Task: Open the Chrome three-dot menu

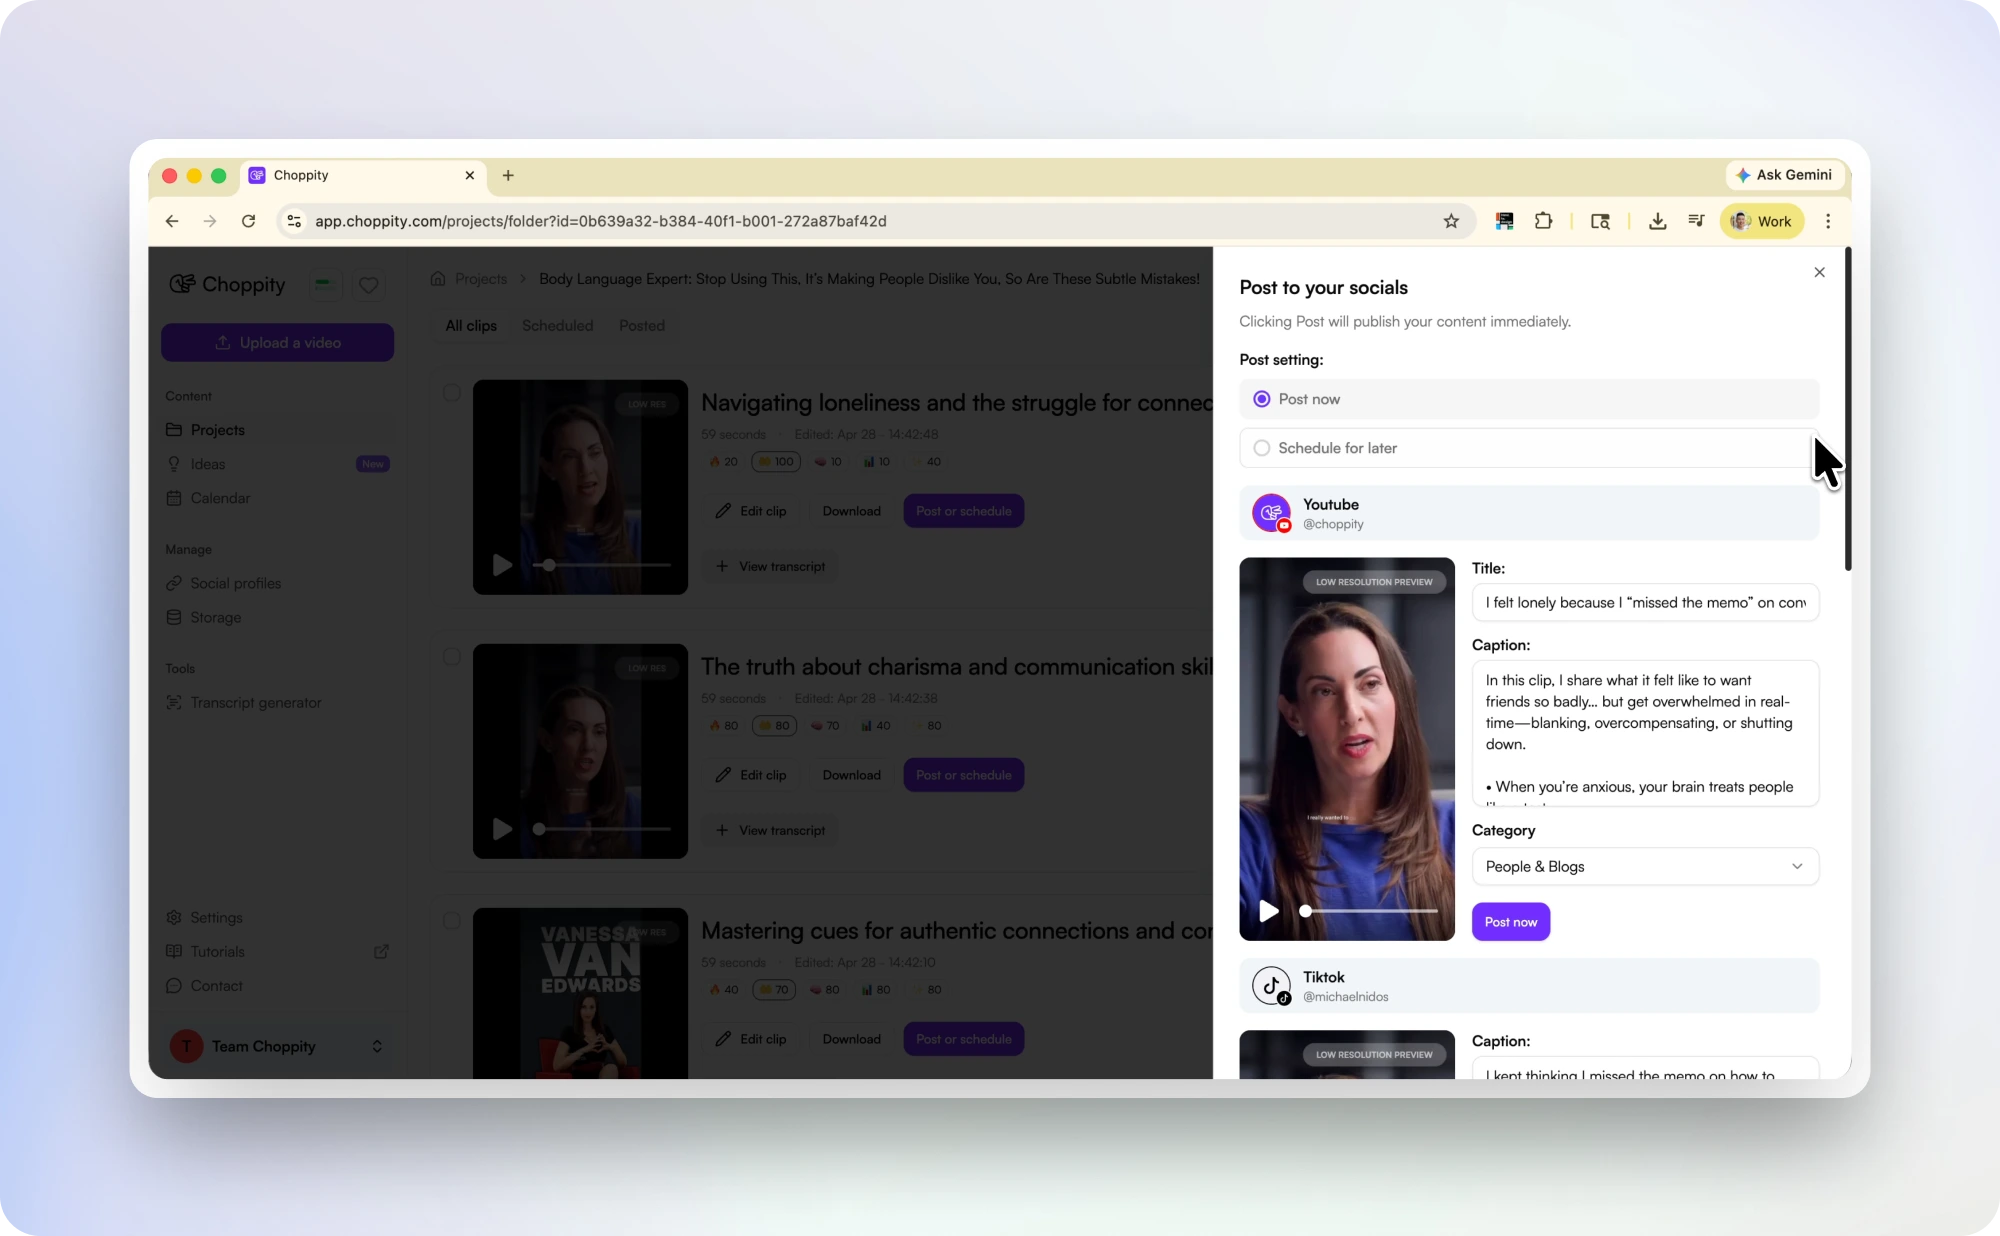Action: [x=1828, y=221]
